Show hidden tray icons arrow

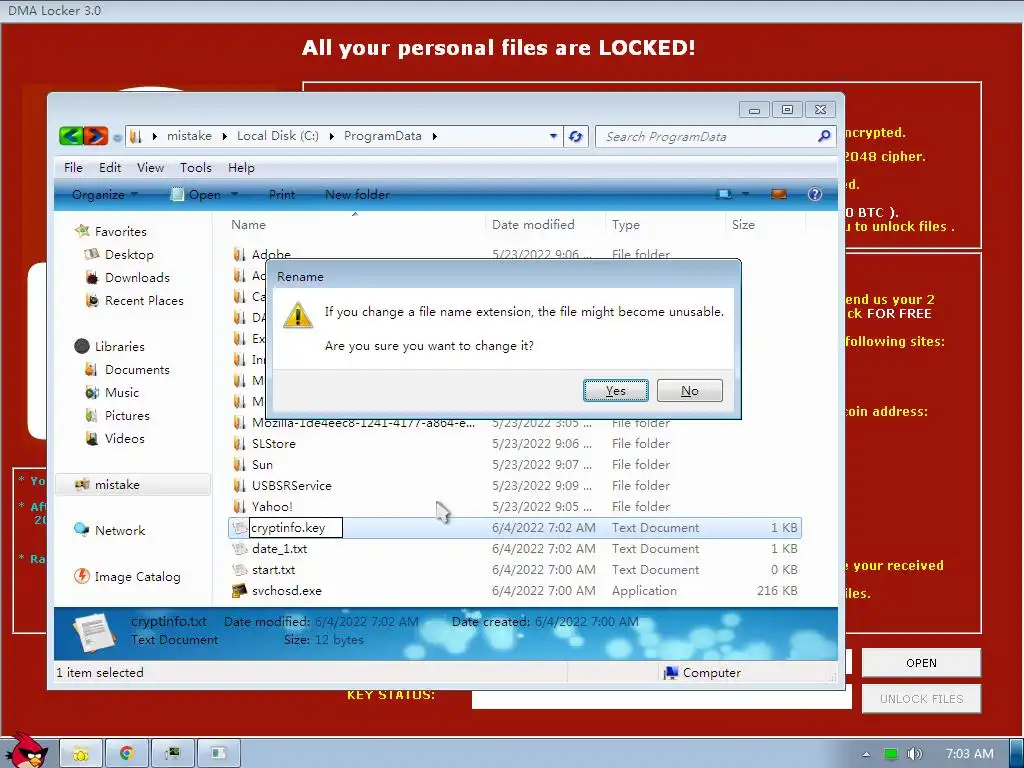tap(866, 754)
